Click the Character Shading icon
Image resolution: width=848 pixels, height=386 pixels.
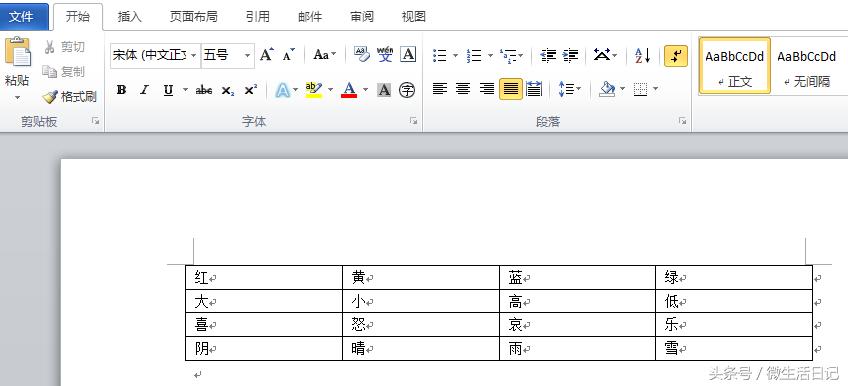tap(384, 90)
